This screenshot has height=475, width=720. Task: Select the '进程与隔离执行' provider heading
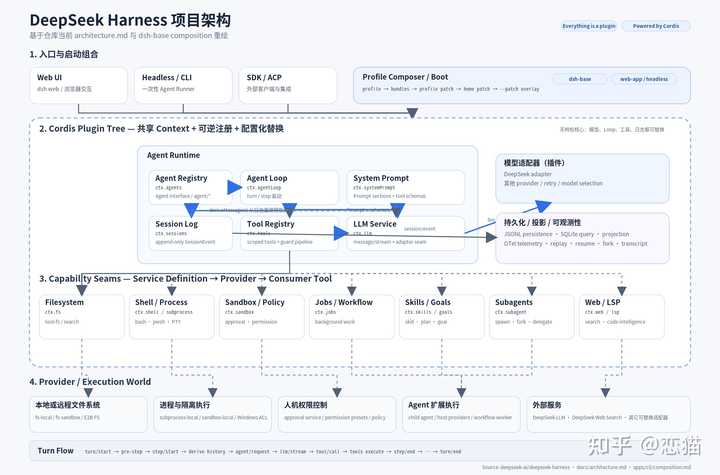tap(185, 405)
